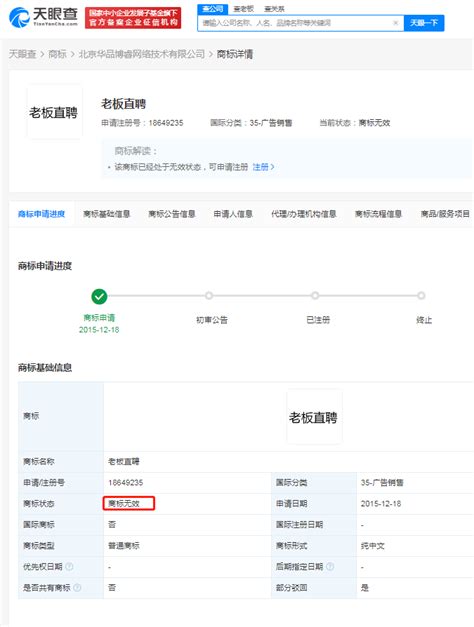This screenshot has width=474, height=627.
Task: Open the 商标公告信息 tab
Action: click(172, 214)
